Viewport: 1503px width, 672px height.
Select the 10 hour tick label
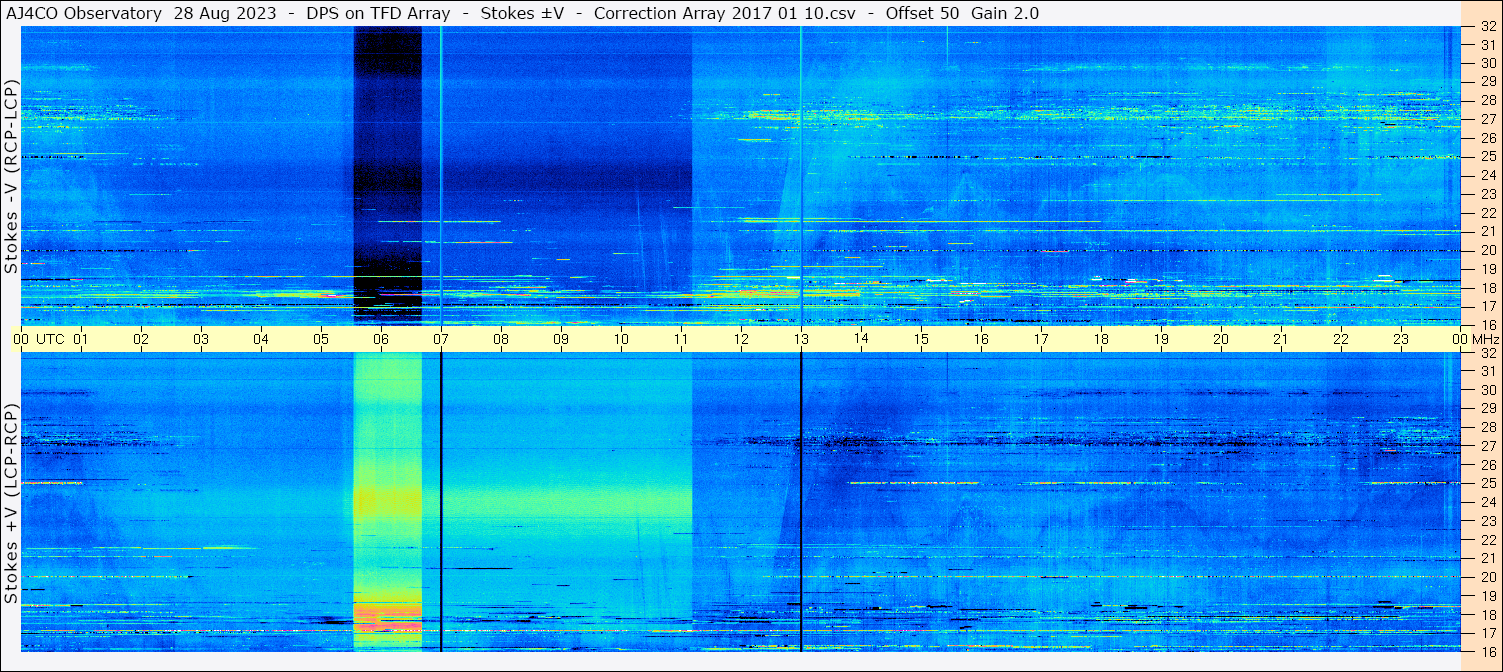pyautogui.click(x=621, y=339)
